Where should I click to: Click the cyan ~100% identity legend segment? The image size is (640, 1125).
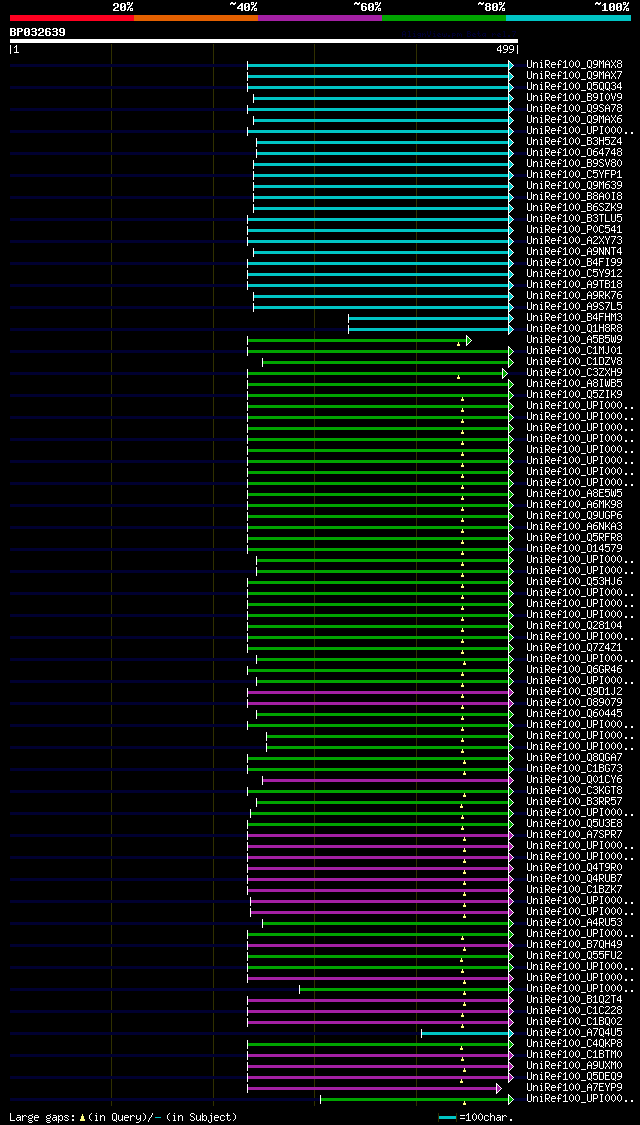click(x=568, y=17)
